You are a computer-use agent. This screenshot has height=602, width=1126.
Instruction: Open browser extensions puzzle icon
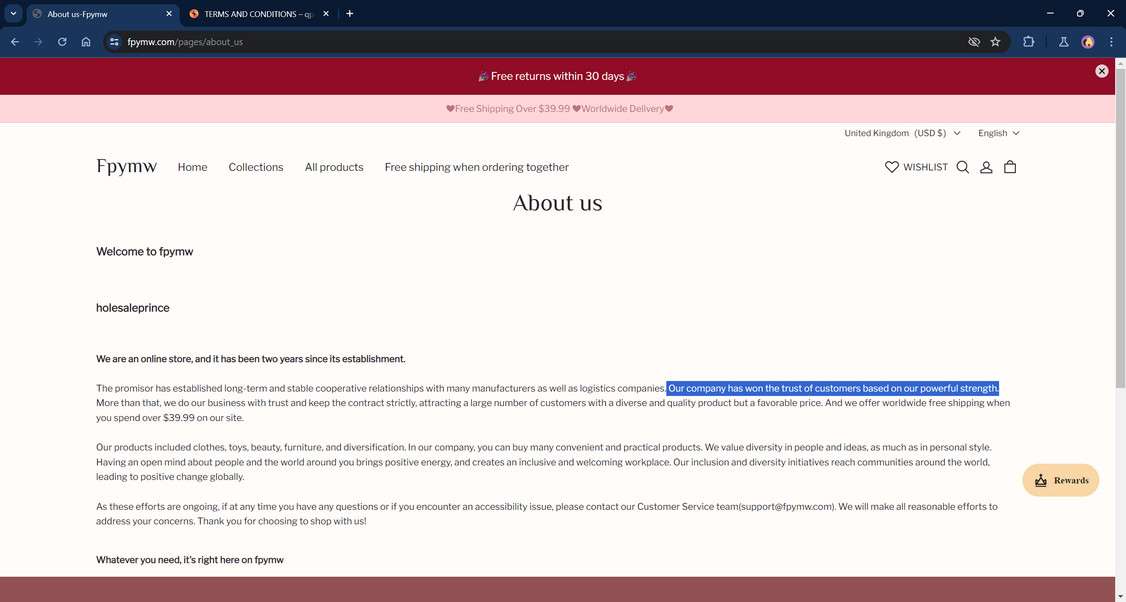[1028, 42]
